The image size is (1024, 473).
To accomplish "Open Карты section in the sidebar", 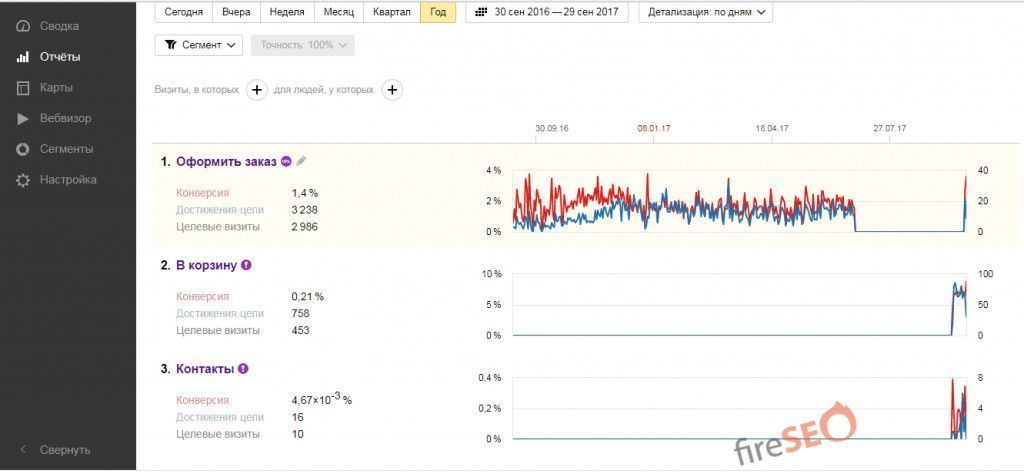I will [x=56, y=88].
